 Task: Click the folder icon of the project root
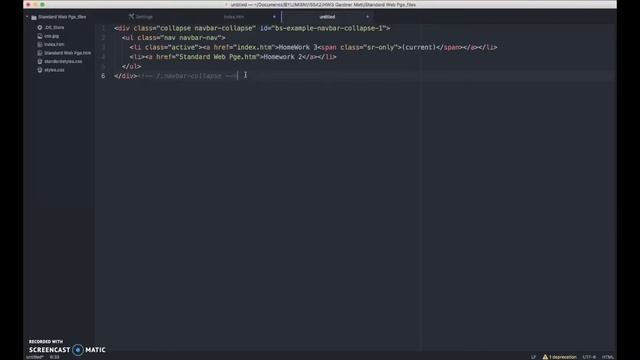pos(34,17)
